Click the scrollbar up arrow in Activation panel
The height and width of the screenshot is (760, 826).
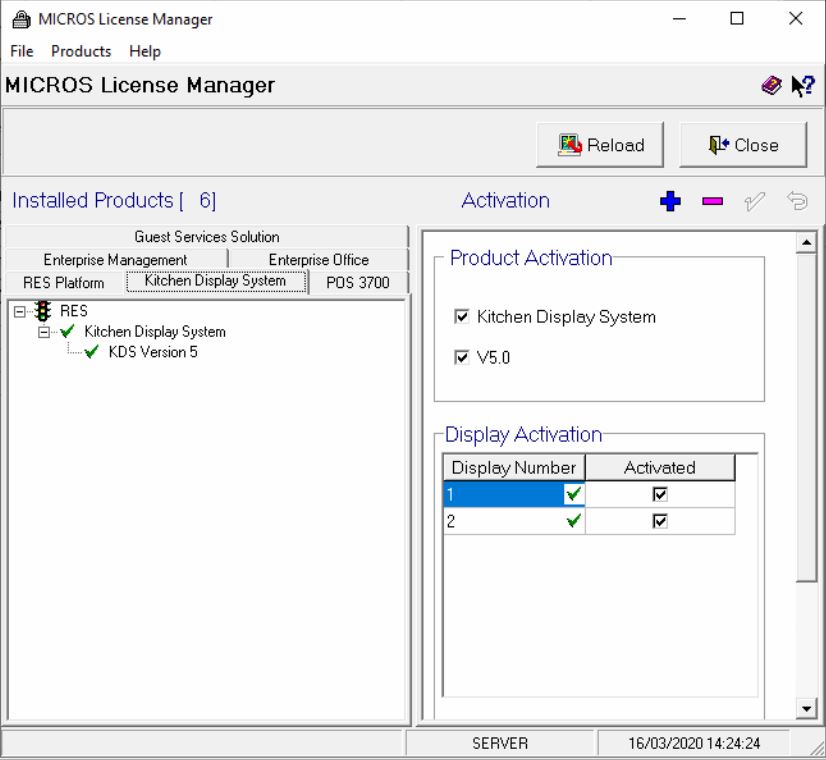[x=806, y=242]
